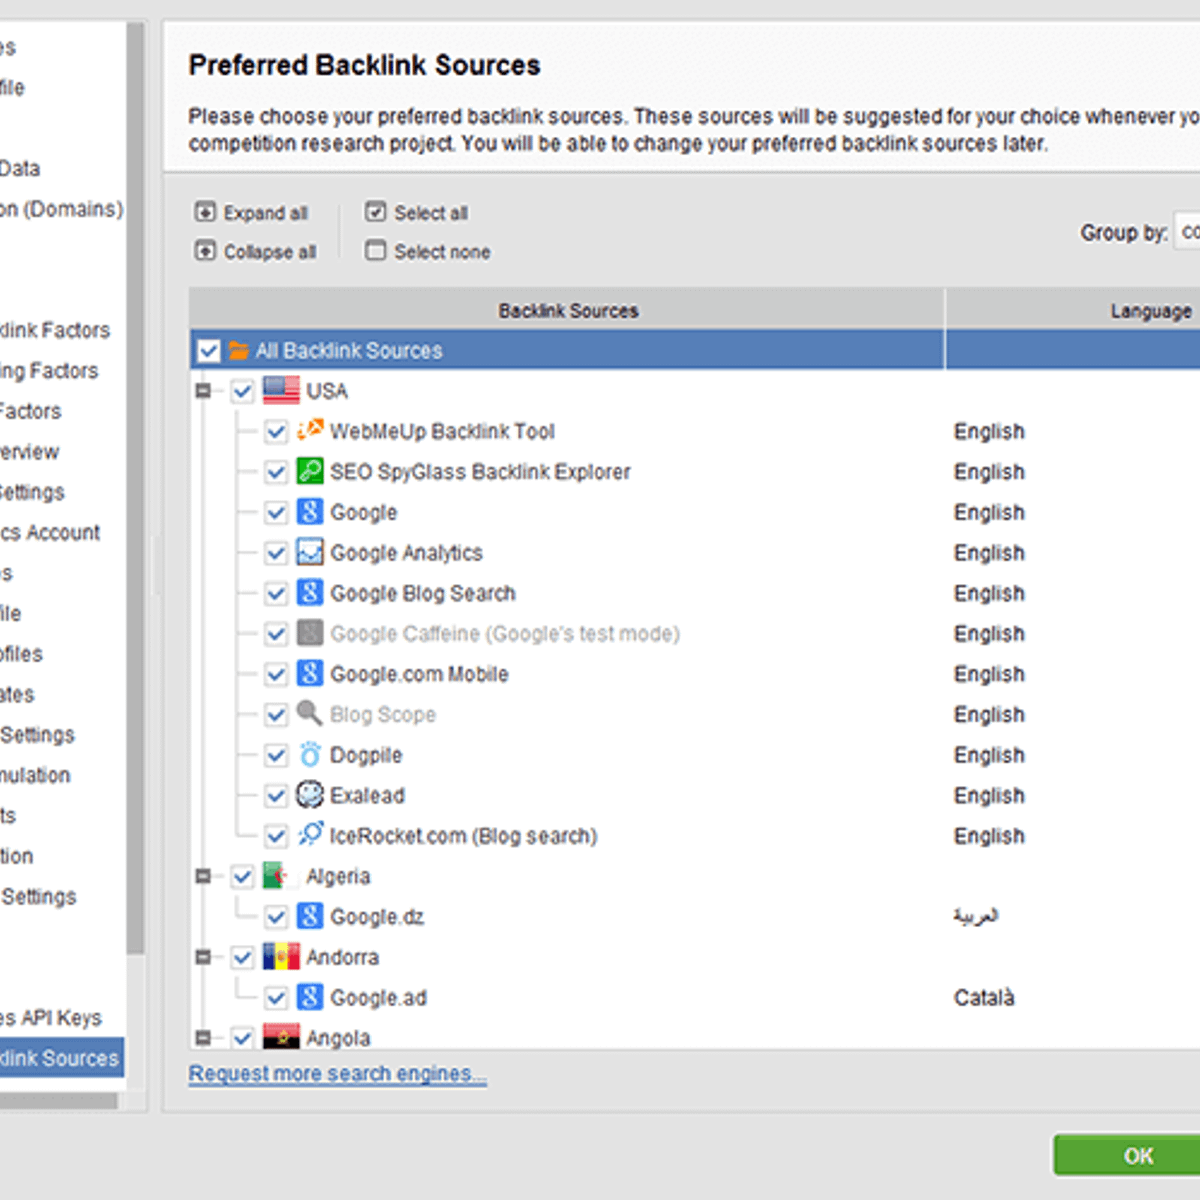The height and width of the screenshot is (1200, 1200).
Task: Click the Blog Scope magnifier icon
Action: click(x=310, y=714)
